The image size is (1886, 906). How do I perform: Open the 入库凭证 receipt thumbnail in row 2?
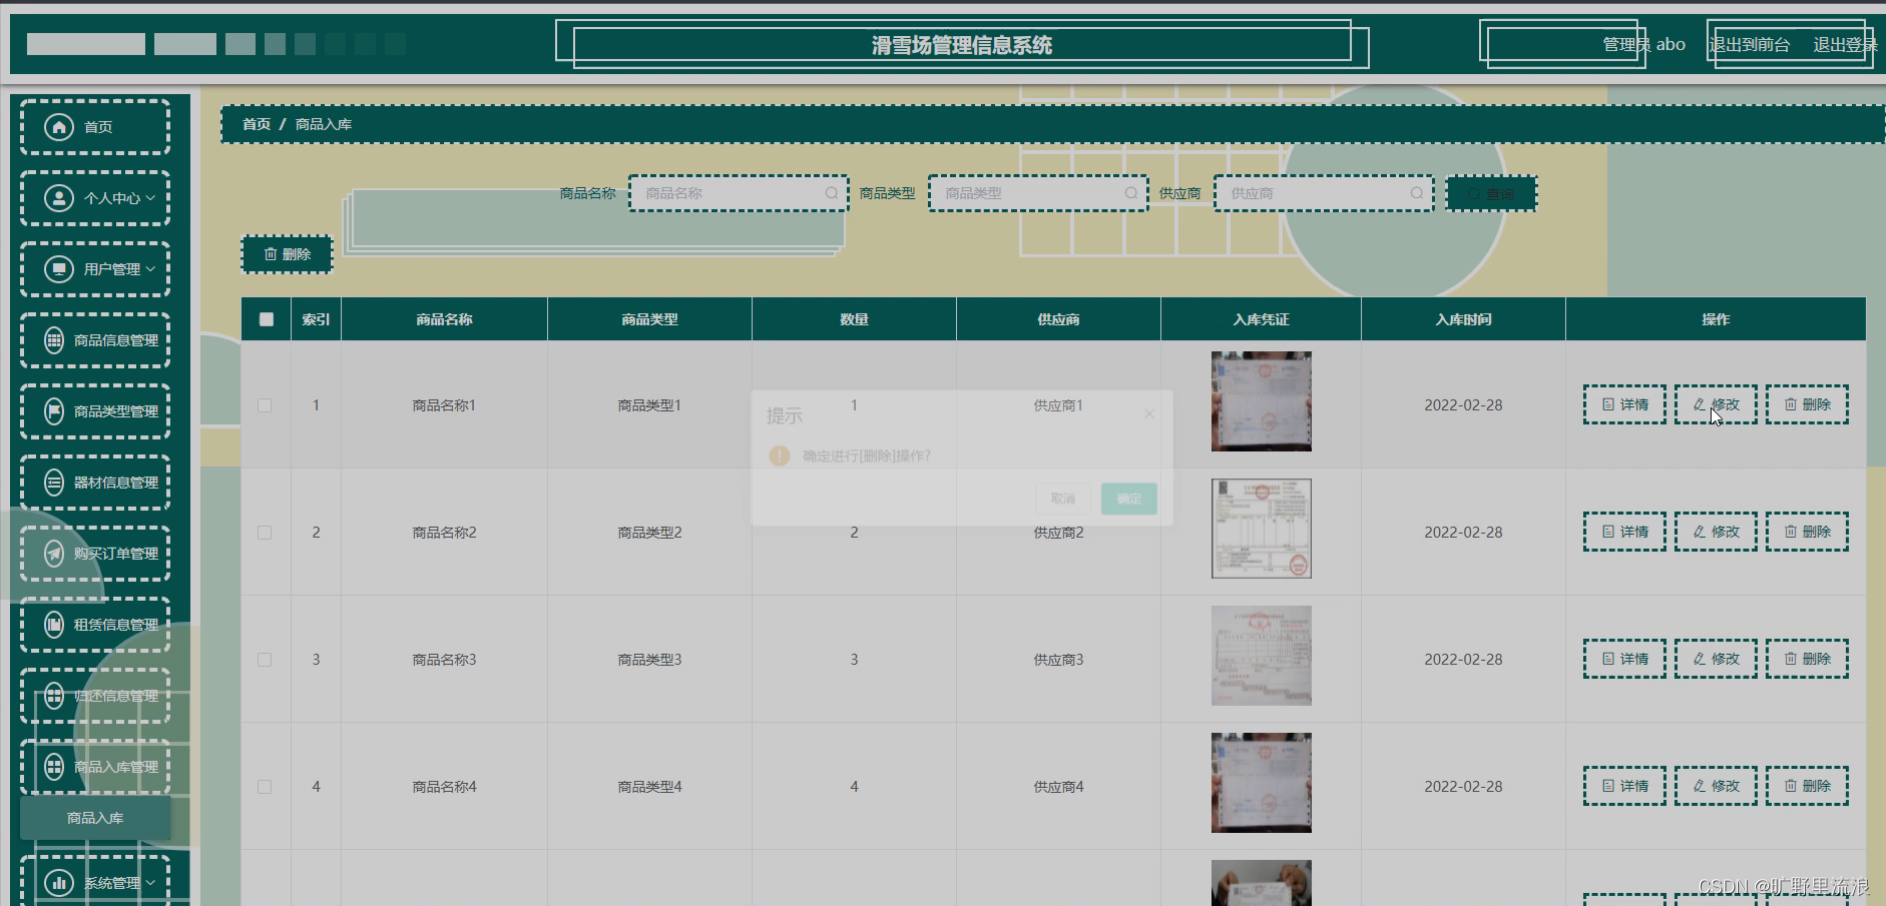click(x=1261, y=528)
